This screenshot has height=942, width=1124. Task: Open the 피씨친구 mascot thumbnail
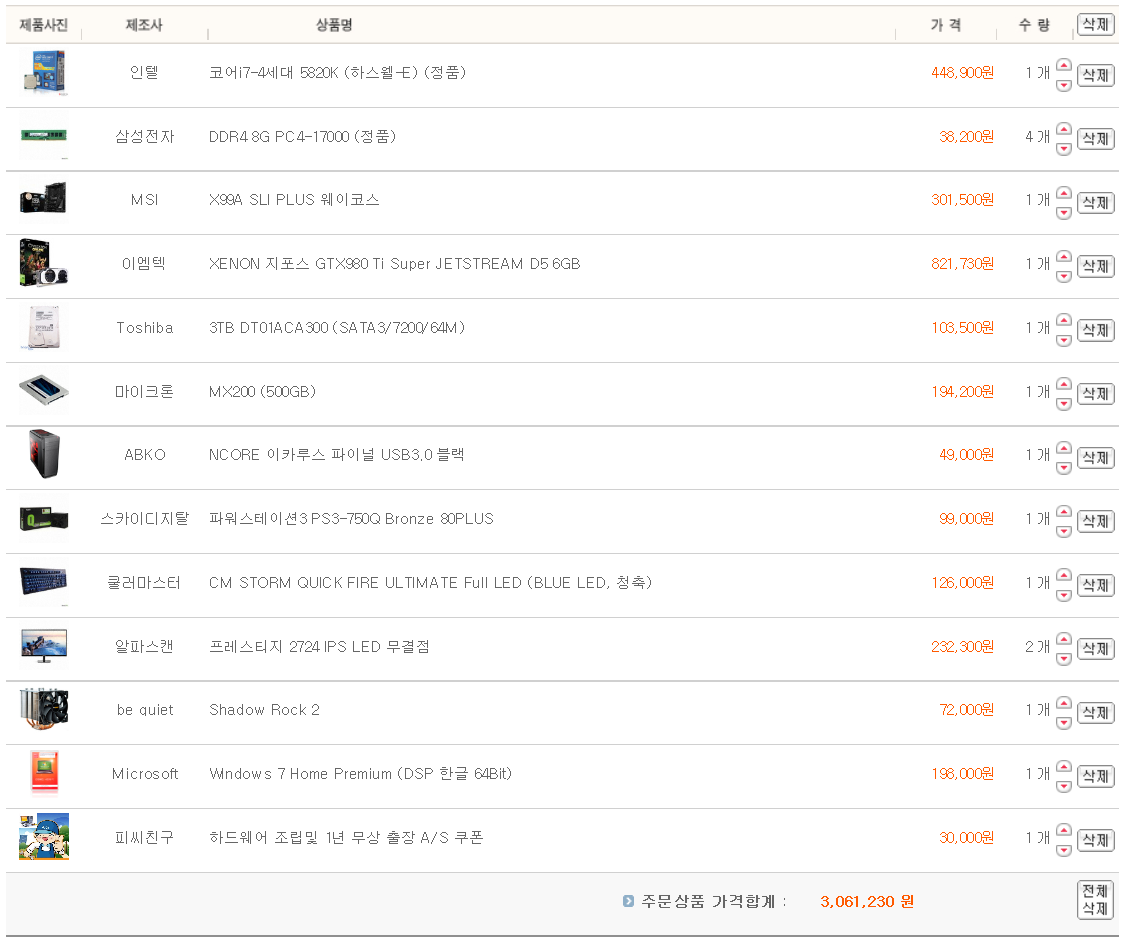click(44, 837)
